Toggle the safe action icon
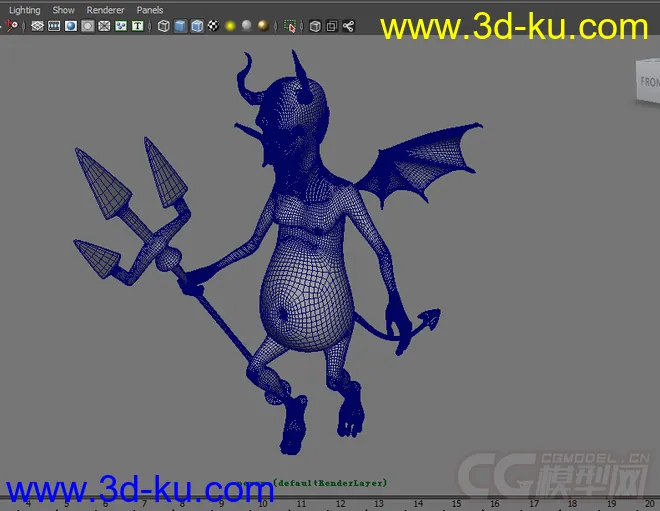The image size is (660, 511). (x=121, y=26)
